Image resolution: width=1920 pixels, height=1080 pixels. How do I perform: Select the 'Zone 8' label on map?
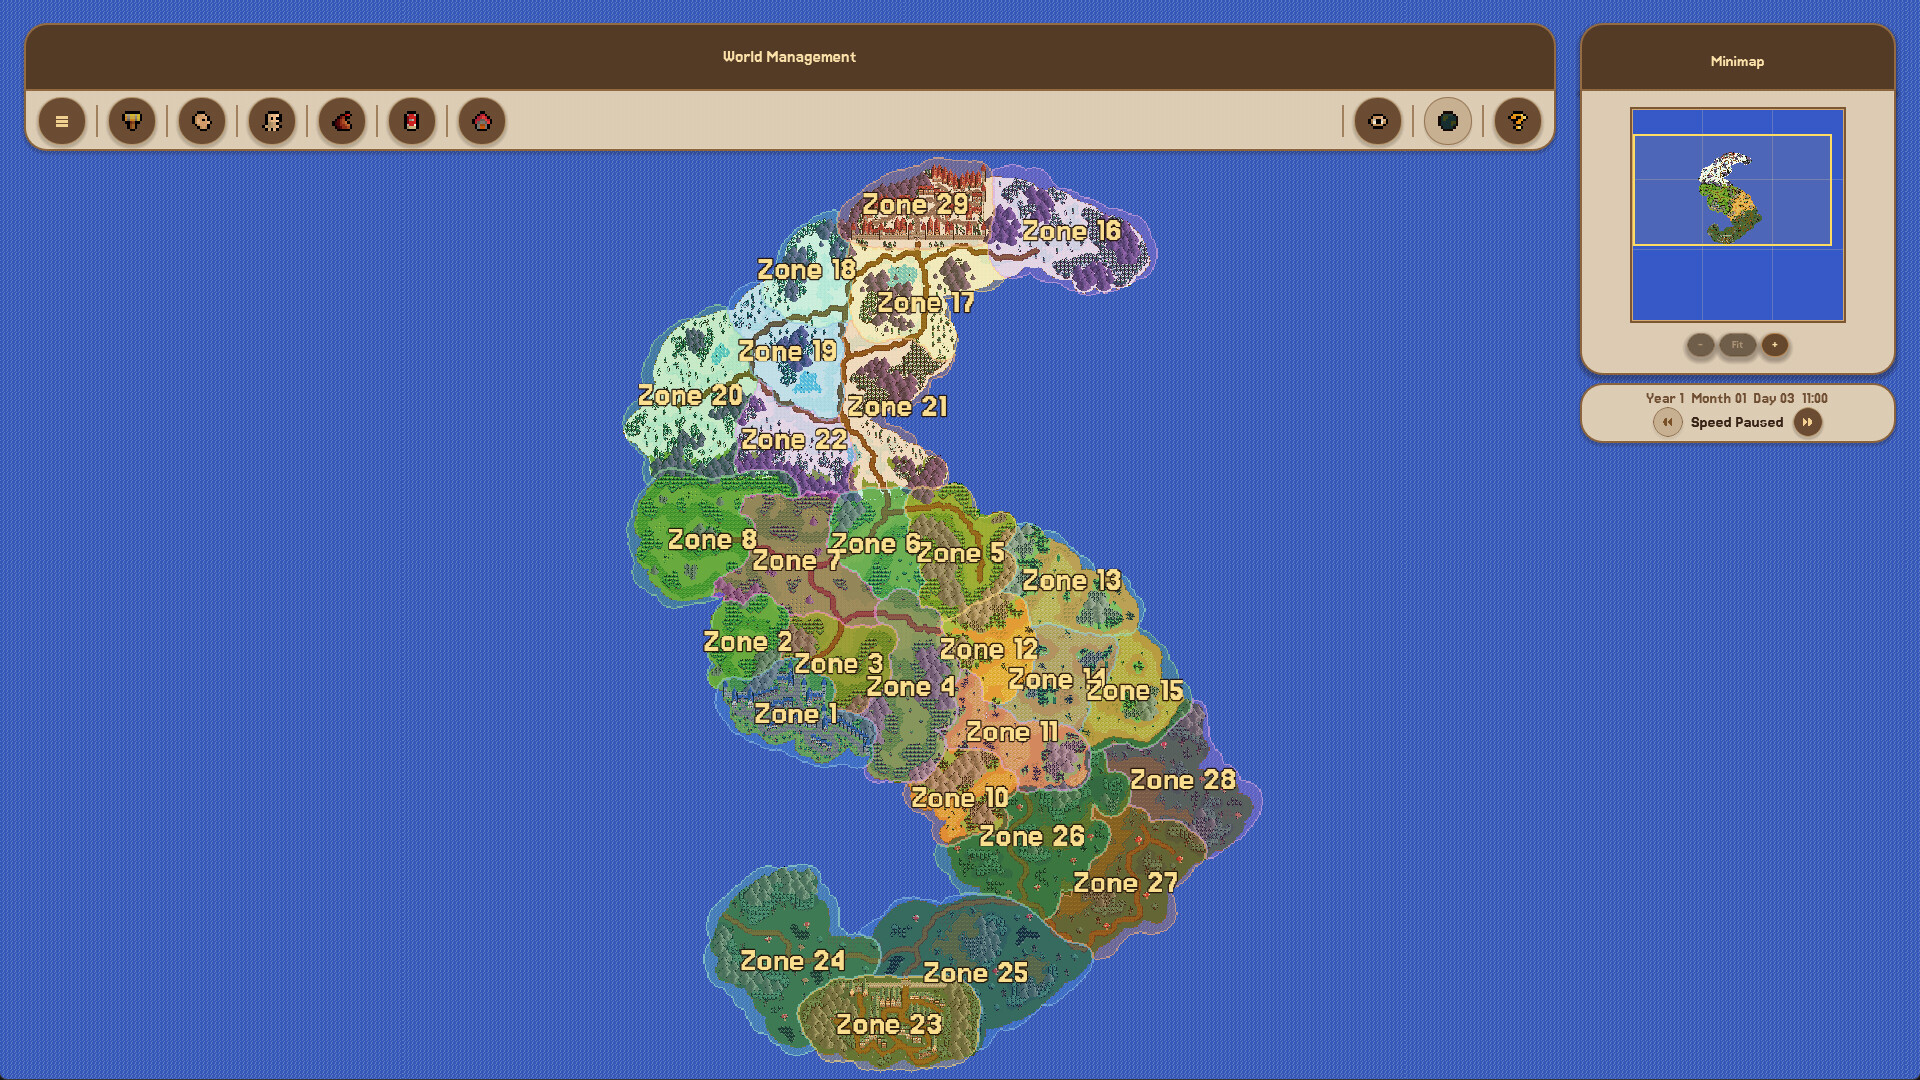point(712,540)
